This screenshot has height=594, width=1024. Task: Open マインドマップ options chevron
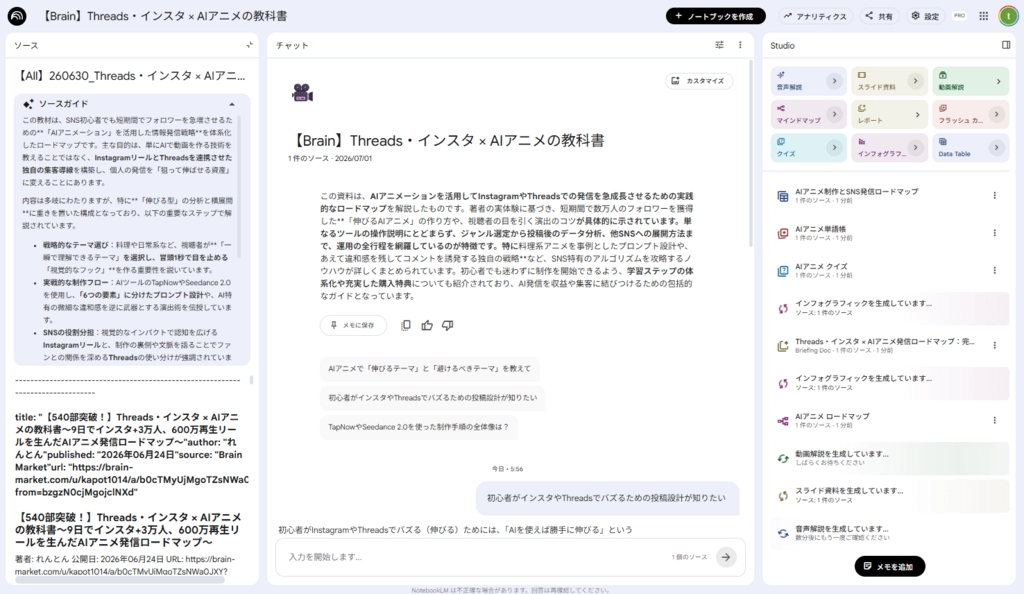[834, 114]
